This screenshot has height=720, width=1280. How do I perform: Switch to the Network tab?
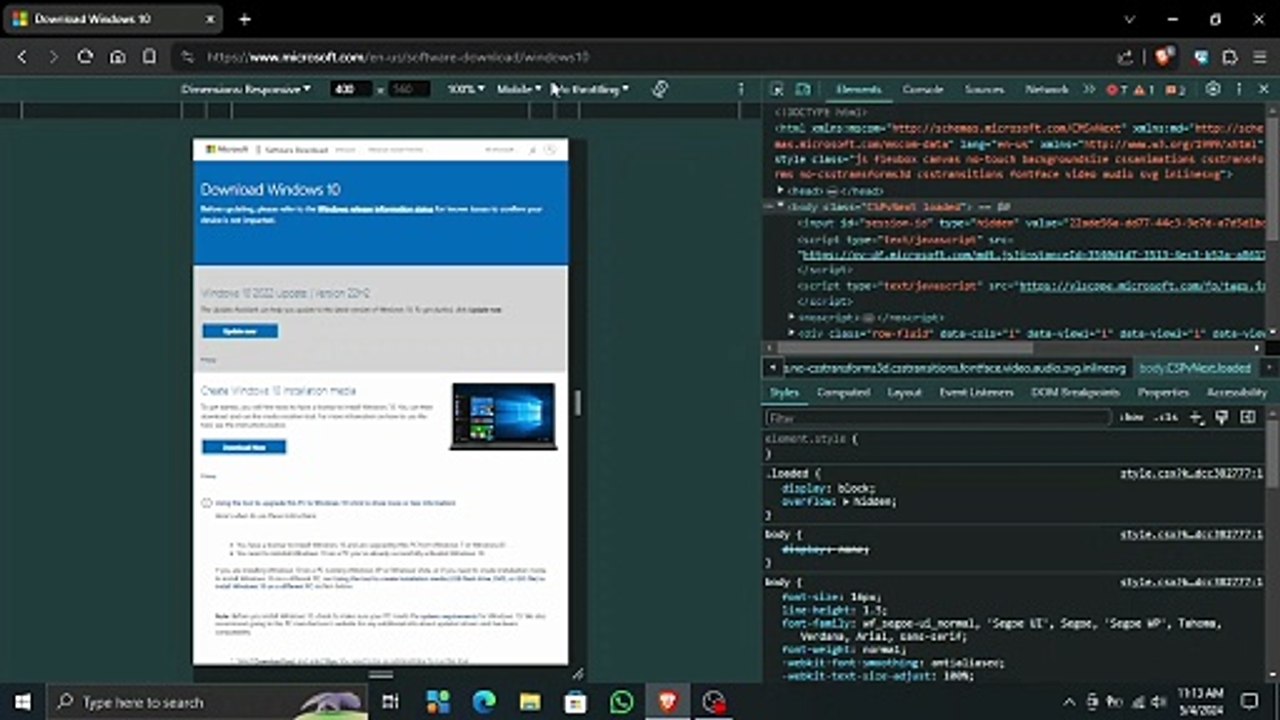[1046, 89]
